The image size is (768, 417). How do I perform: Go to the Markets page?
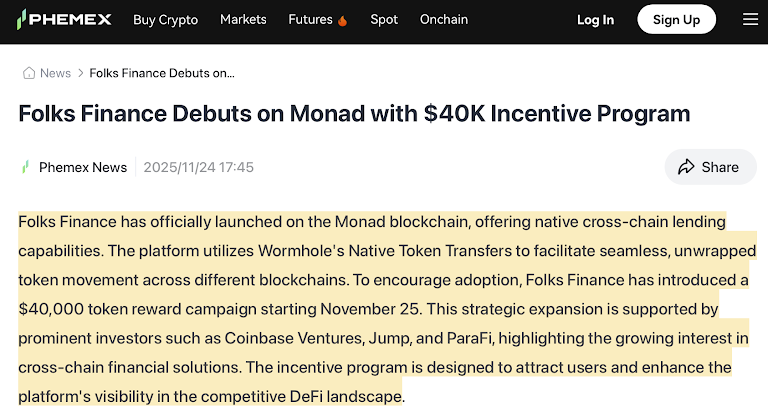(x=243, y=19)
